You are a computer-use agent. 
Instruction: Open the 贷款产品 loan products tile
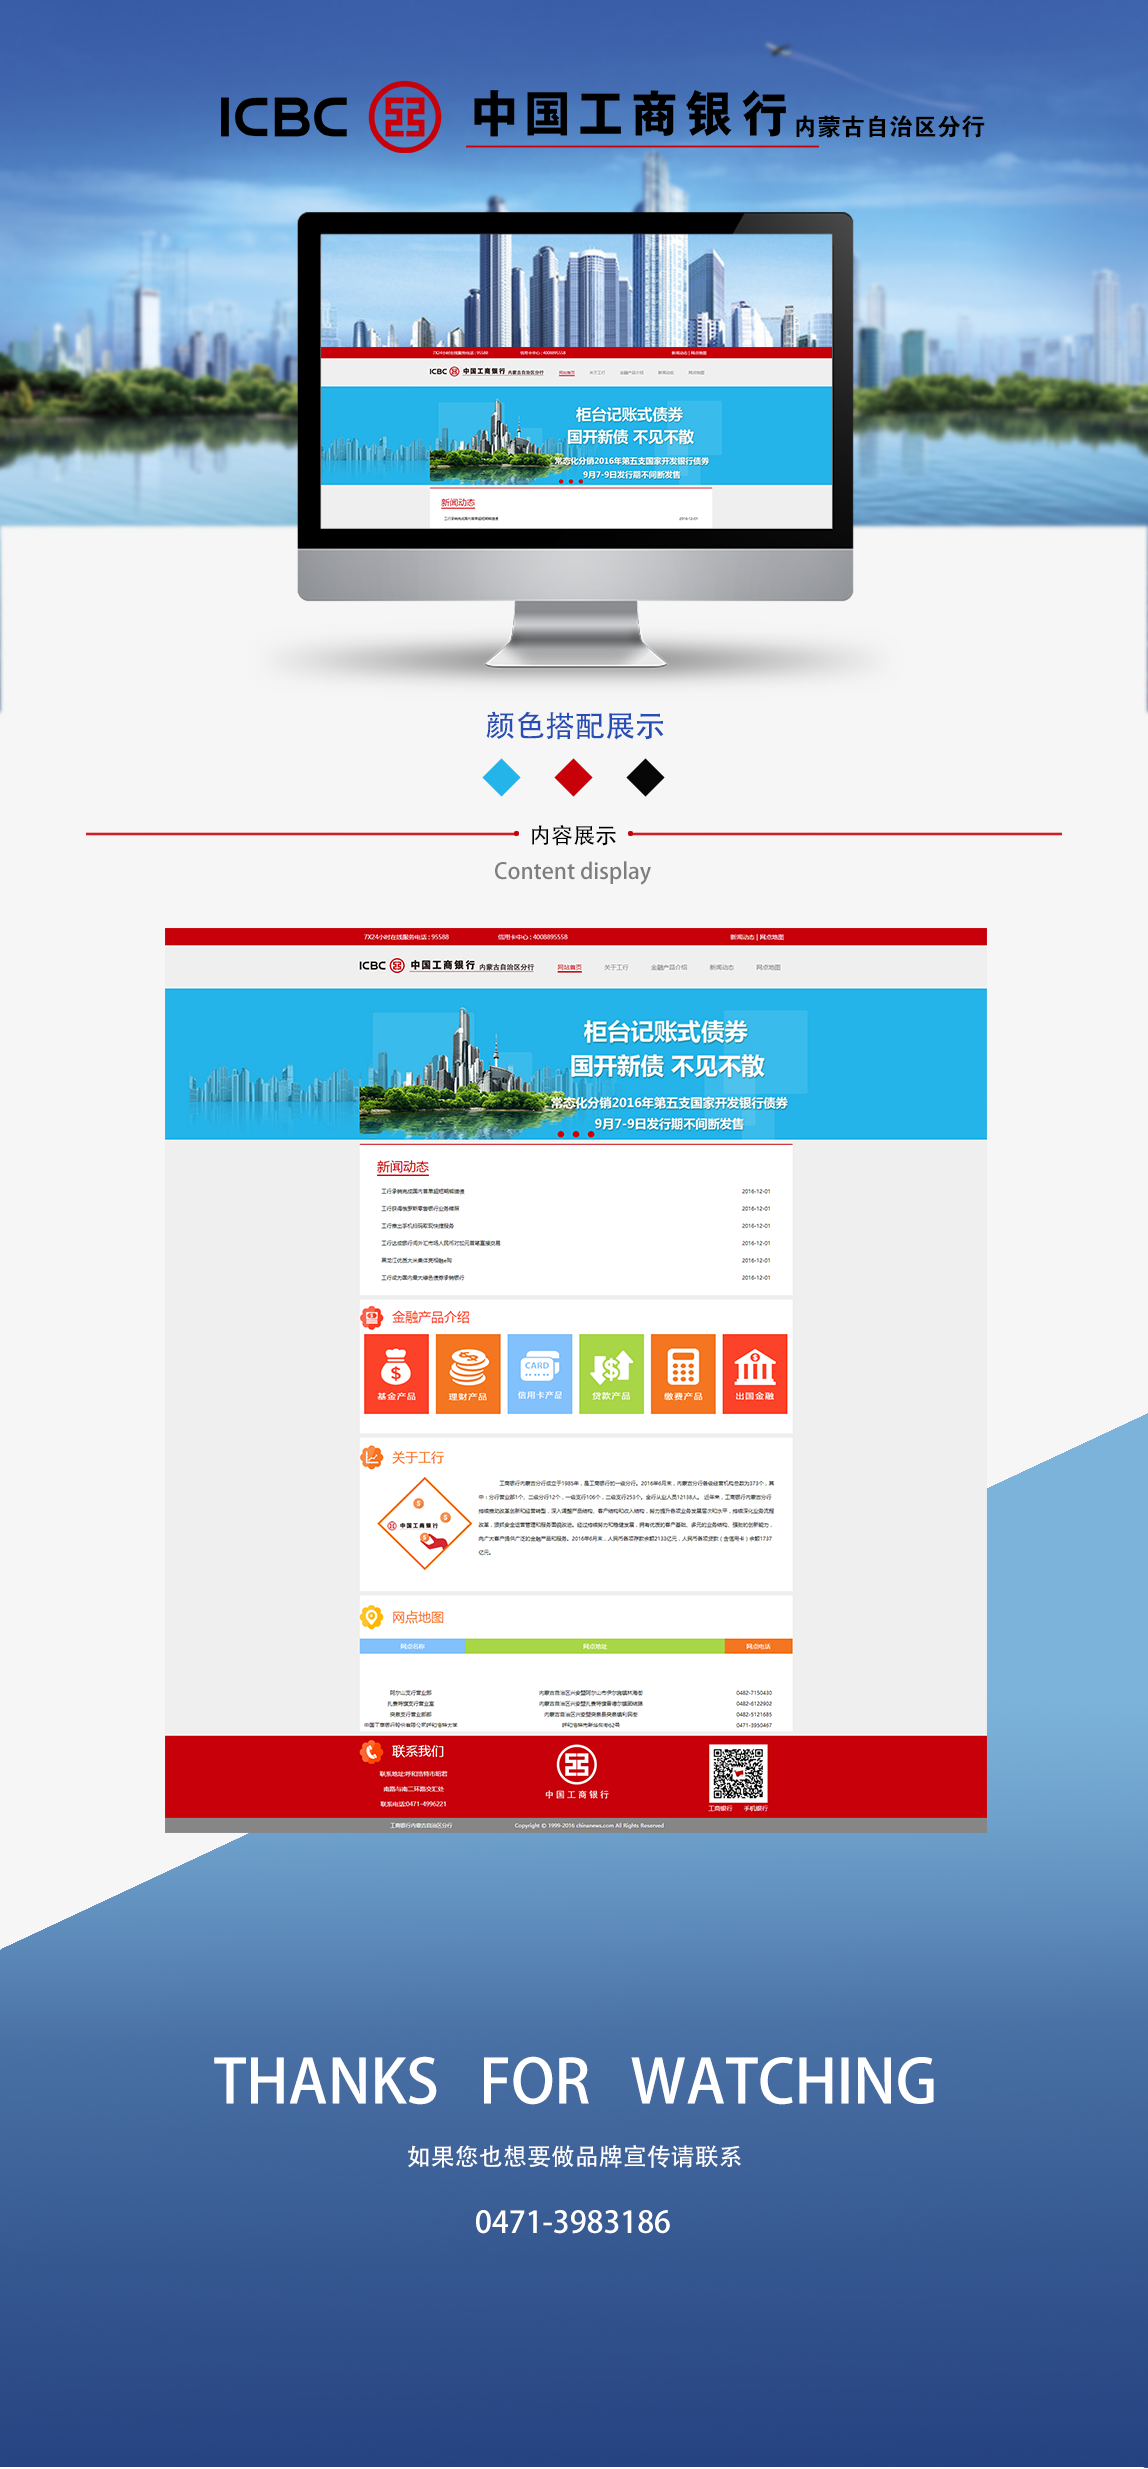(611, 1373)
